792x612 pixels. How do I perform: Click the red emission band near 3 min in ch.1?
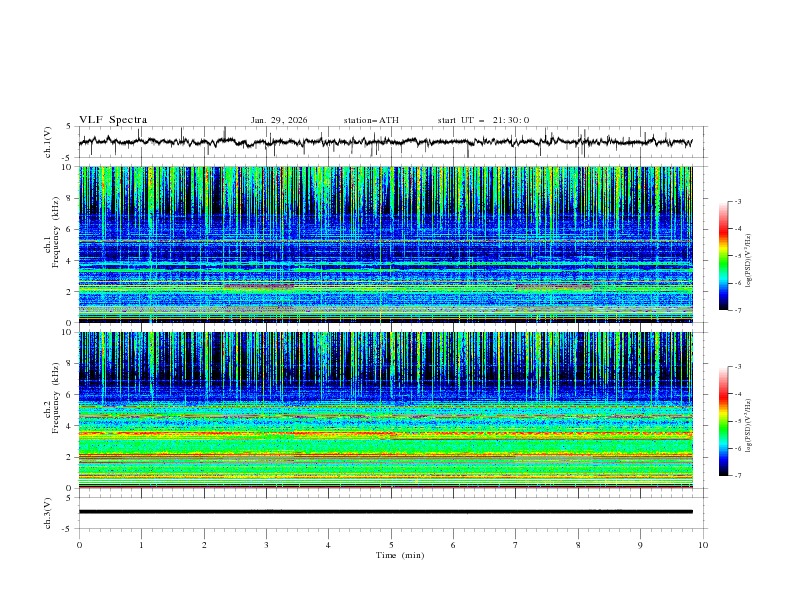[x=258, y=286]
